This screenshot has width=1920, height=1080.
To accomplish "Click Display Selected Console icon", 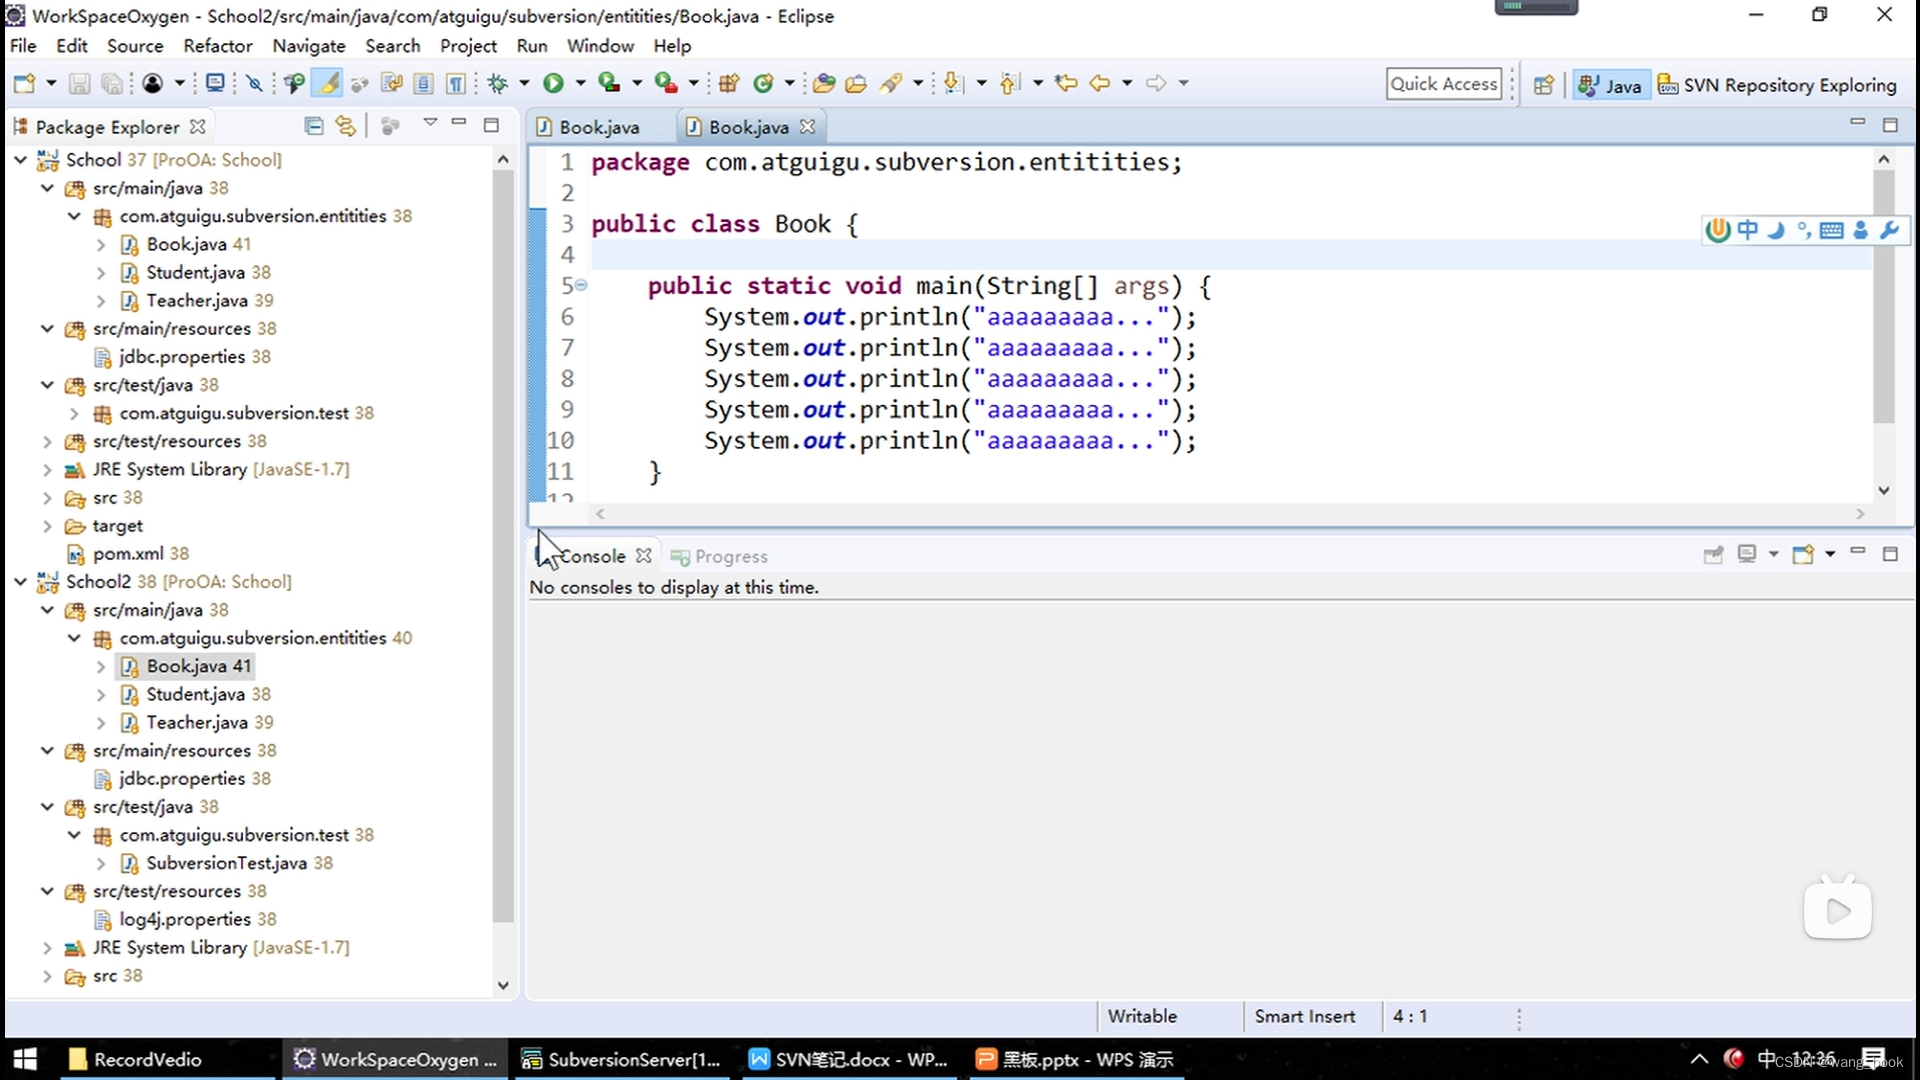I will (x=1747, y=555).
